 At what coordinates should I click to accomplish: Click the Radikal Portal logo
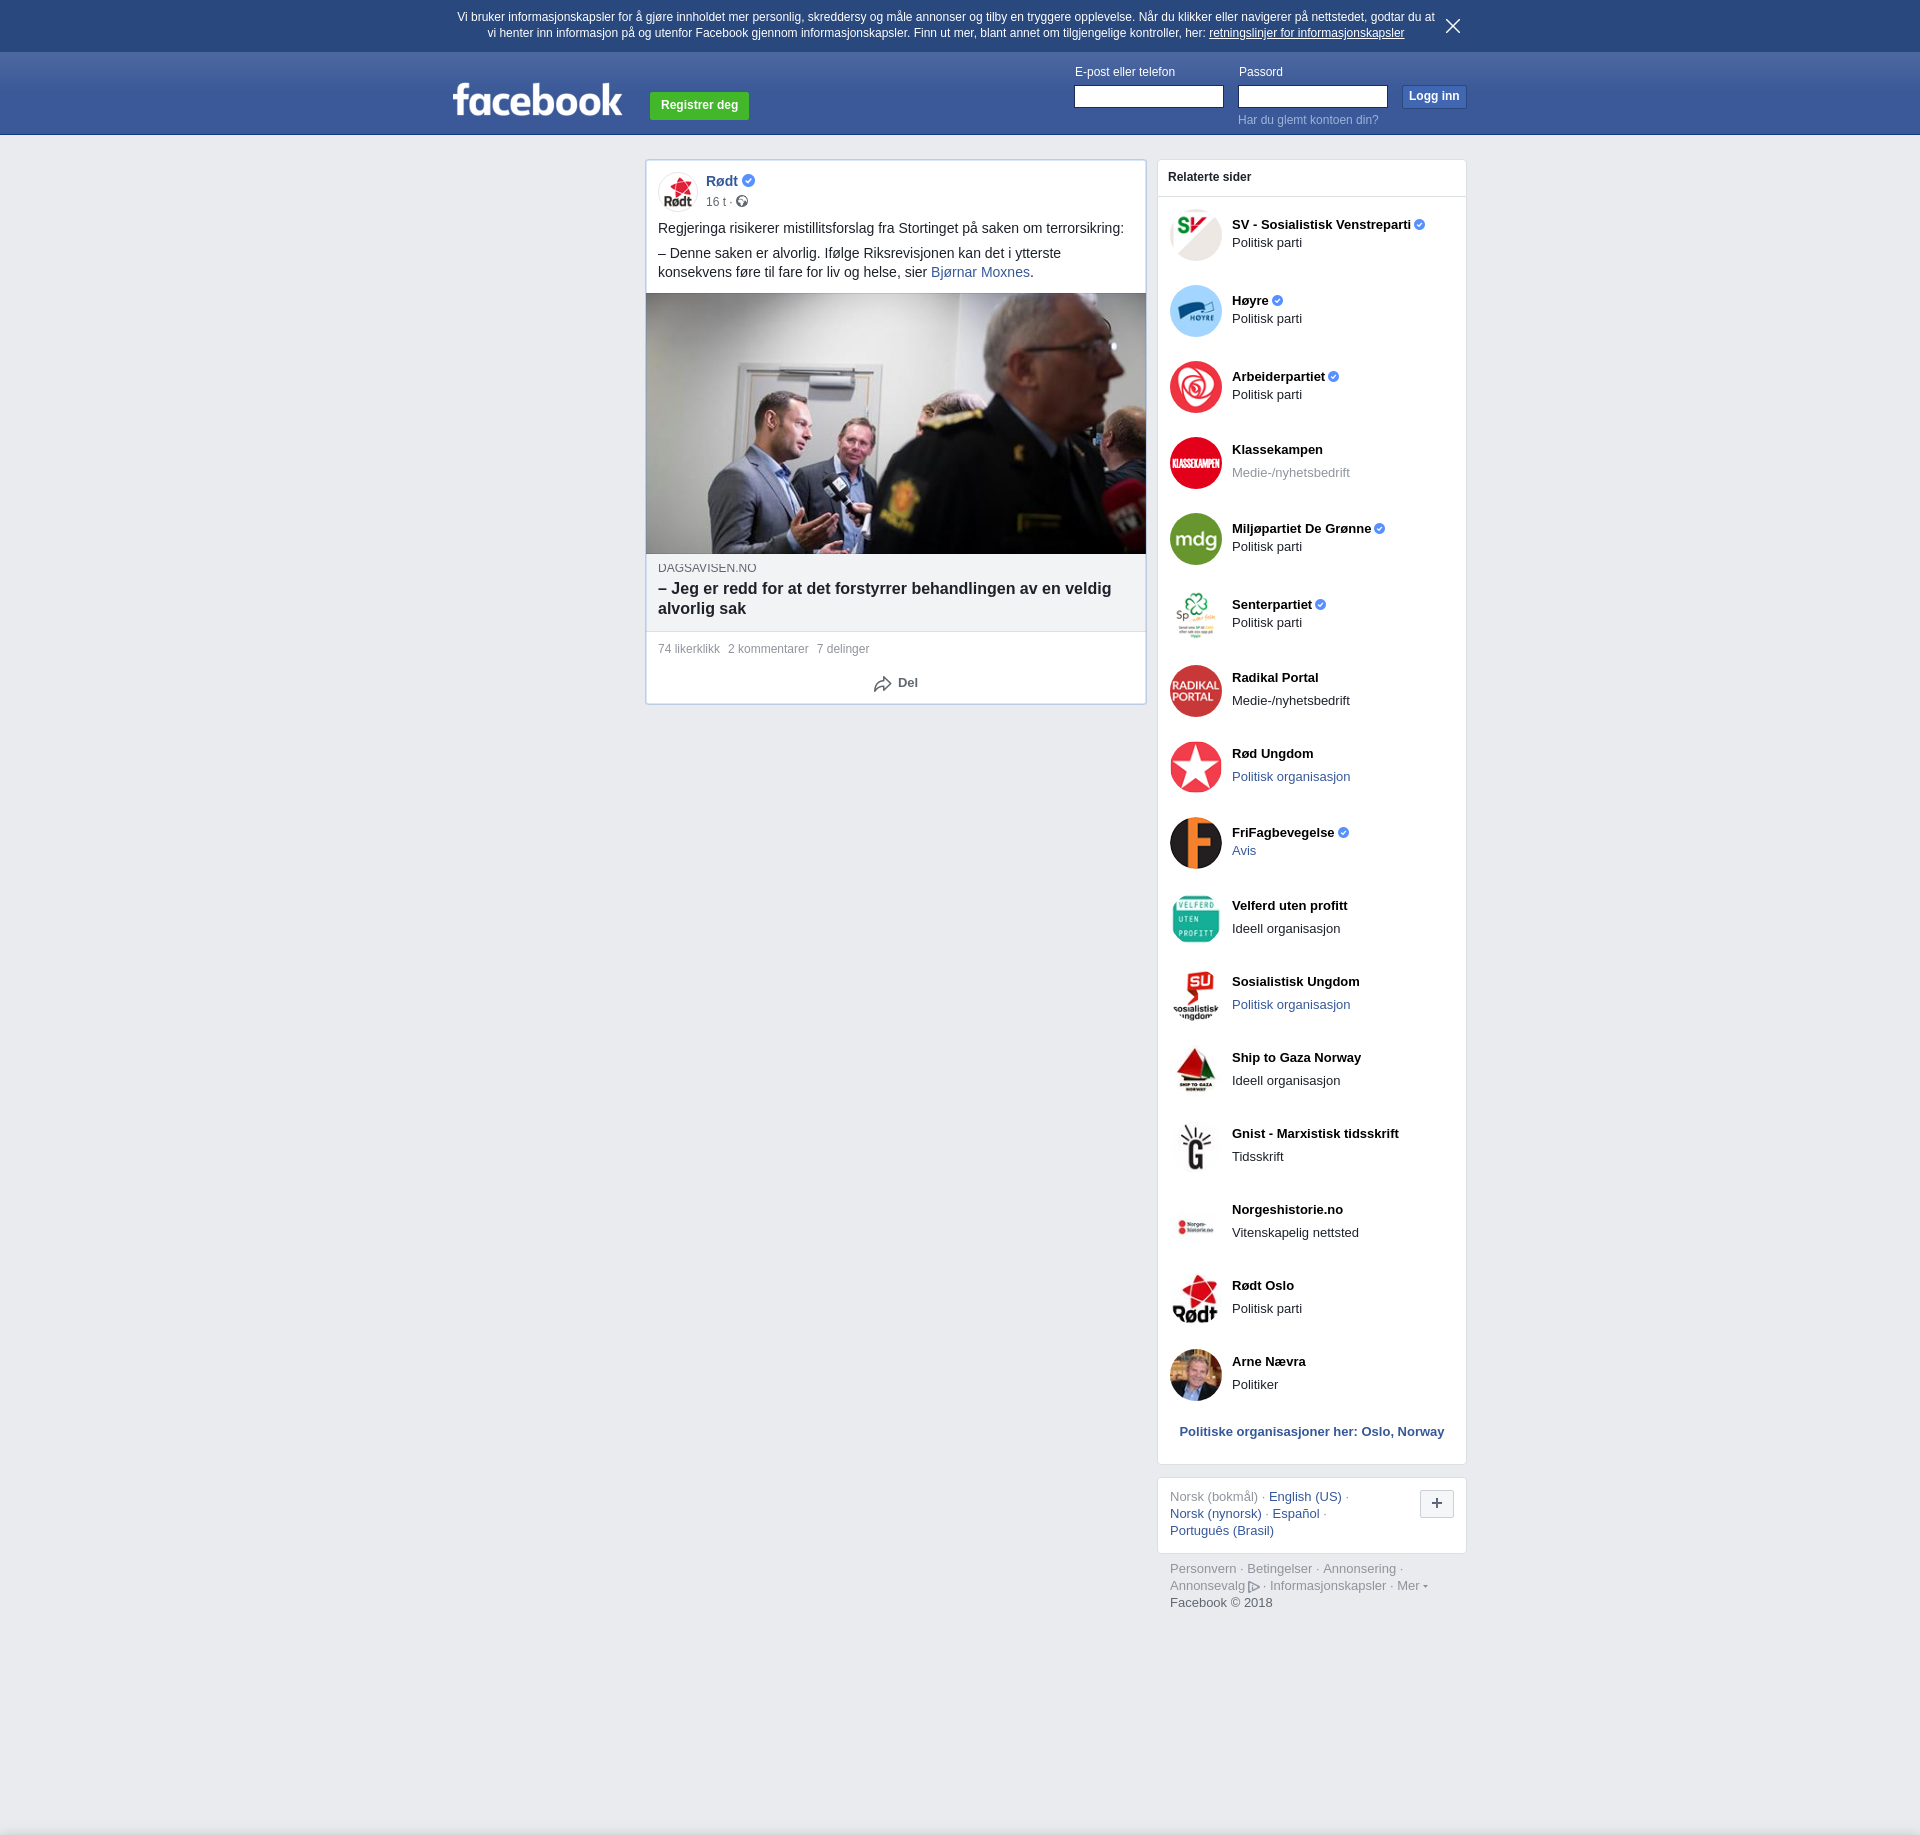1196,691
